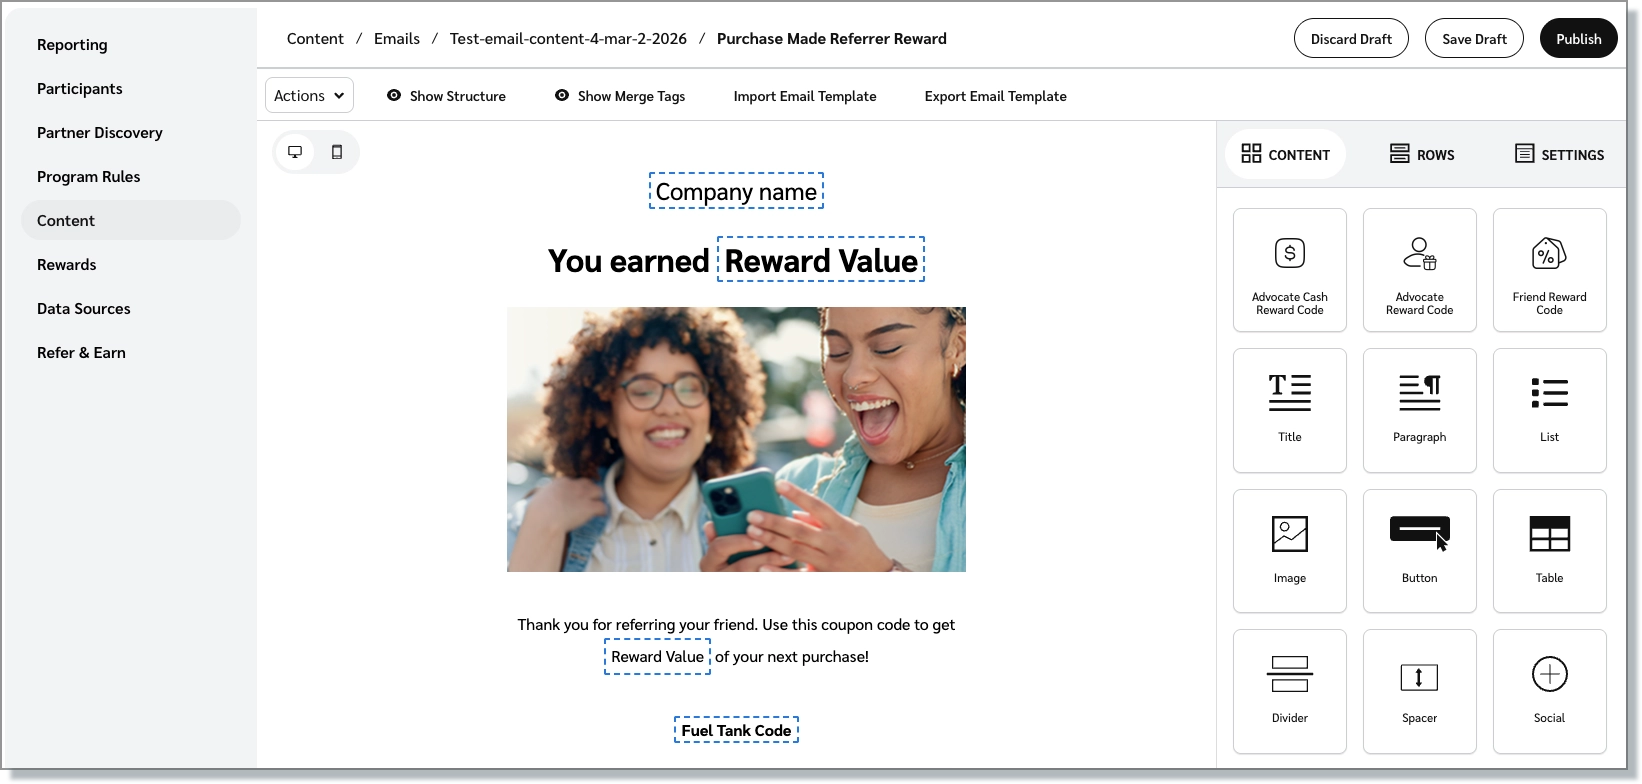Select the Advocate Reward Code block
This screenshot has height=784, width=1642.
1419,270
